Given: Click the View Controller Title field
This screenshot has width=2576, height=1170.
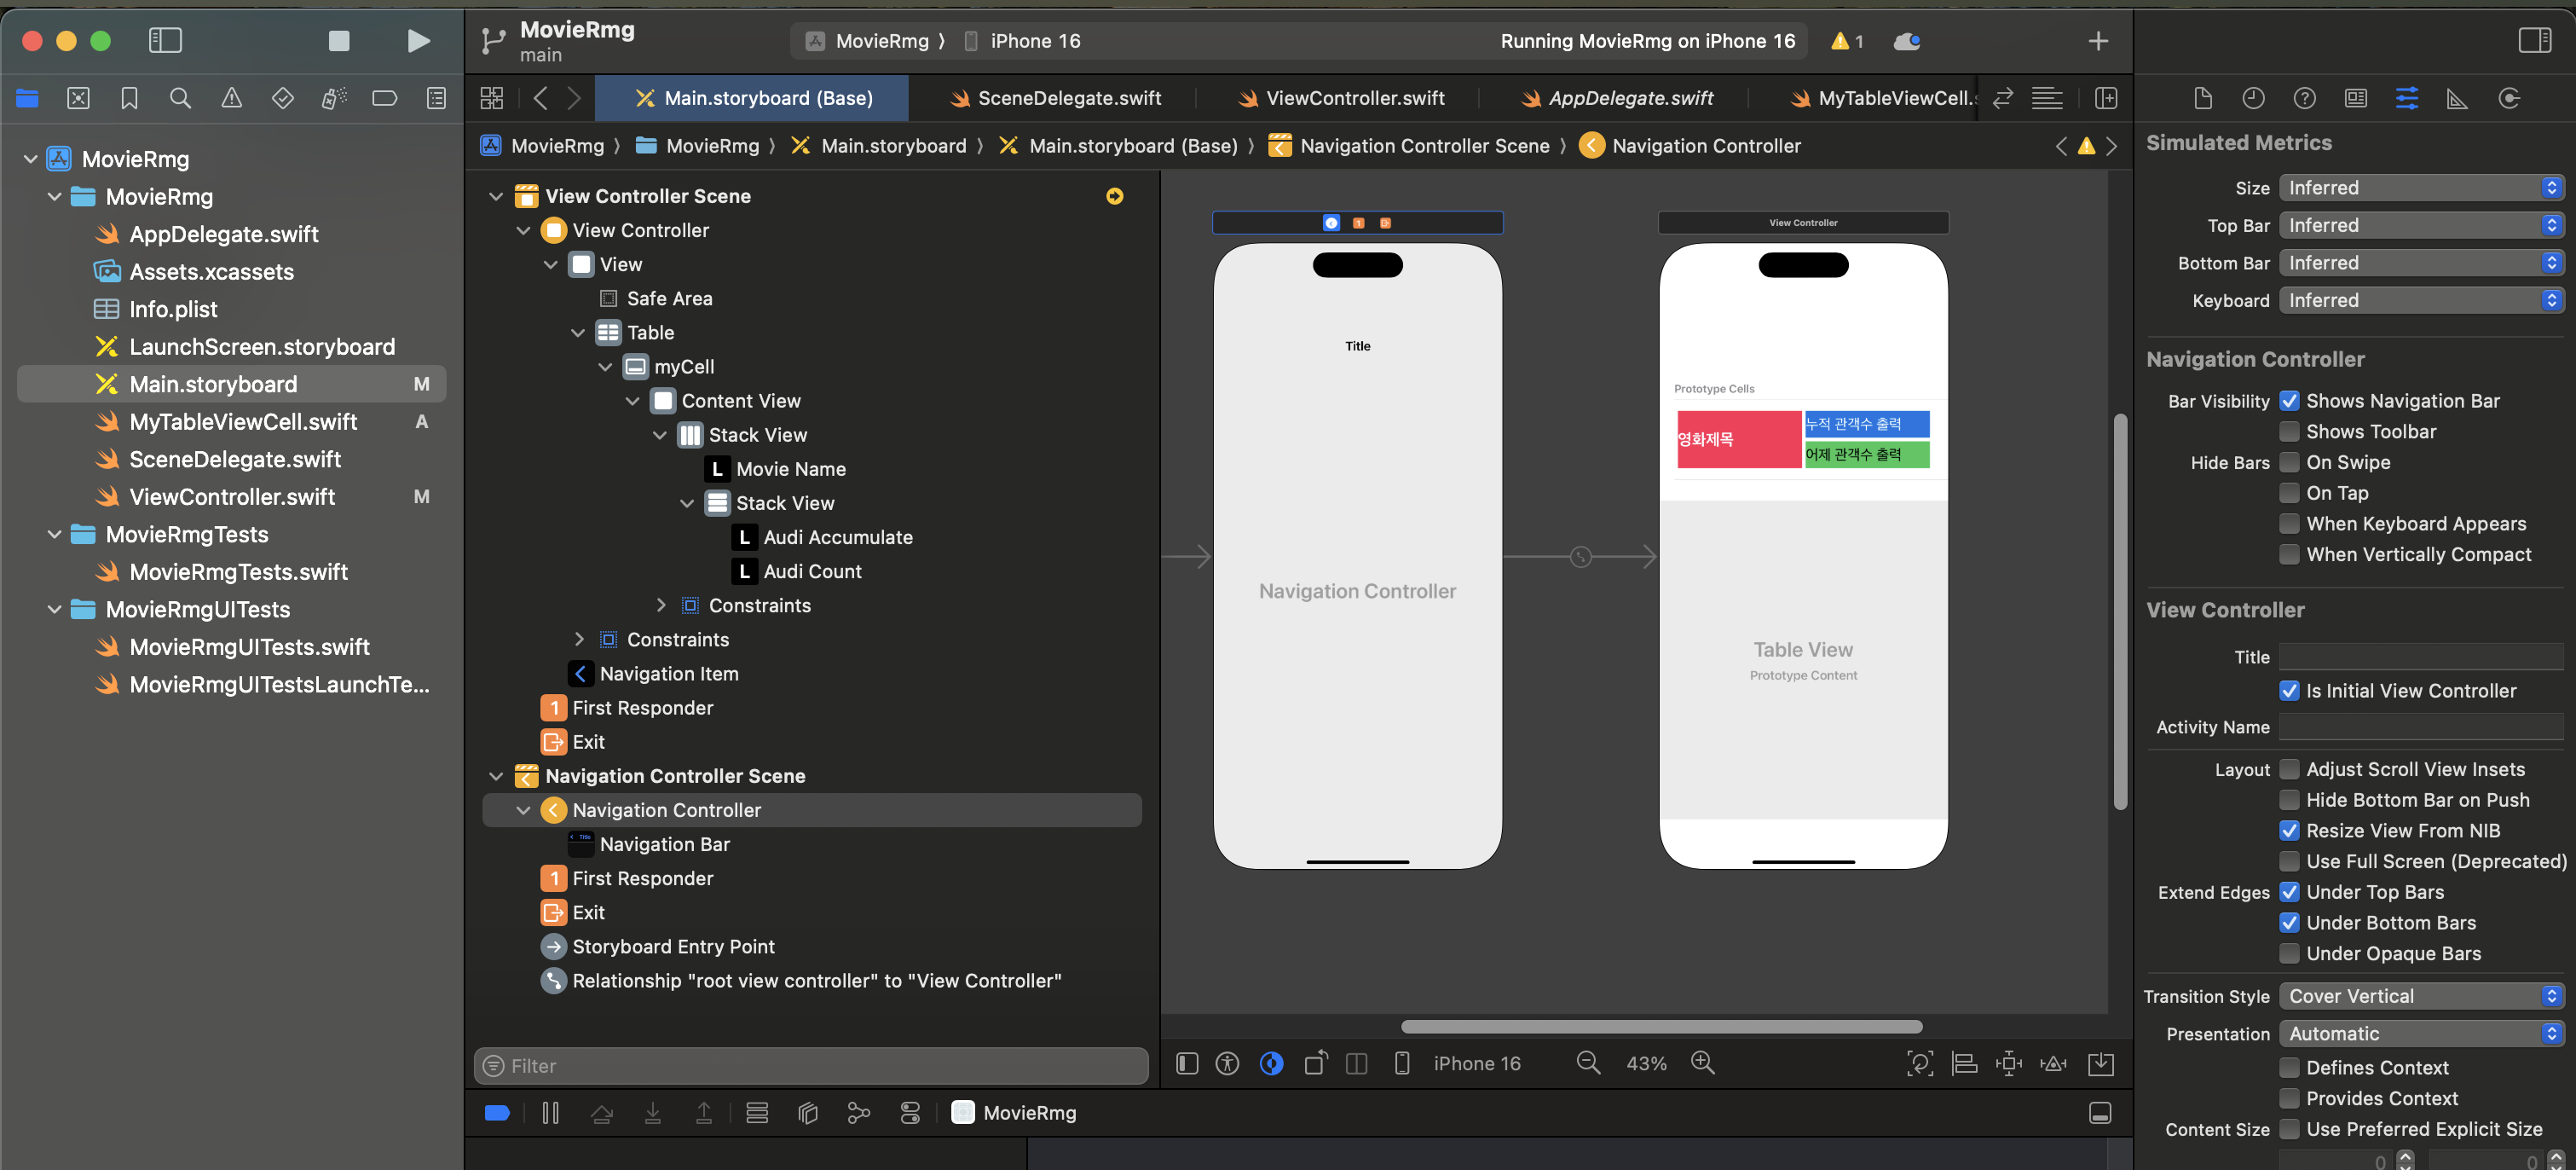Looking at the screenshot, I should click(2422, 657).
